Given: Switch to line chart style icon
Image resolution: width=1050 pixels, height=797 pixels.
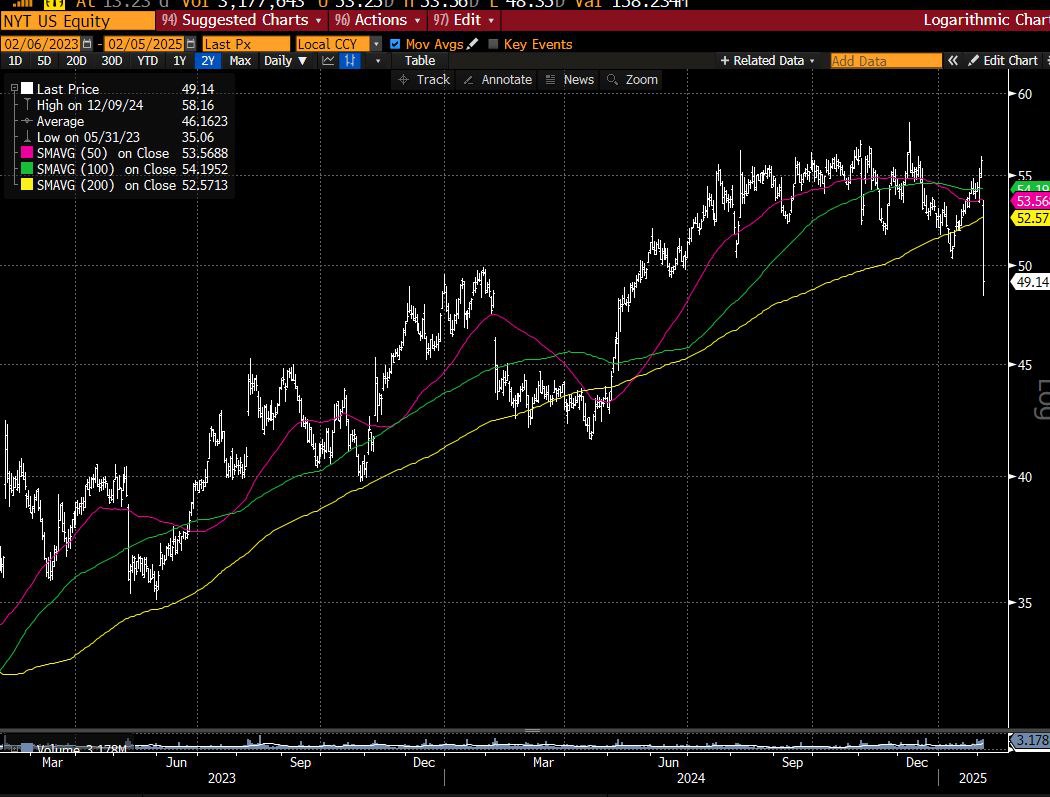Looking at the screenshot, I should point(328,61).
